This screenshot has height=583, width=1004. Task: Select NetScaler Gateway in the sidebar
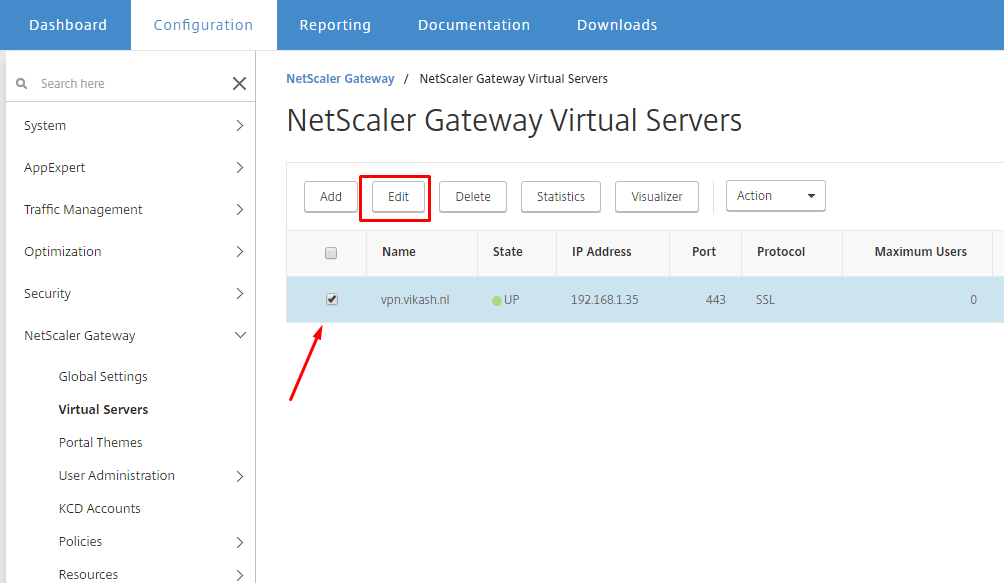coord(80,335)
